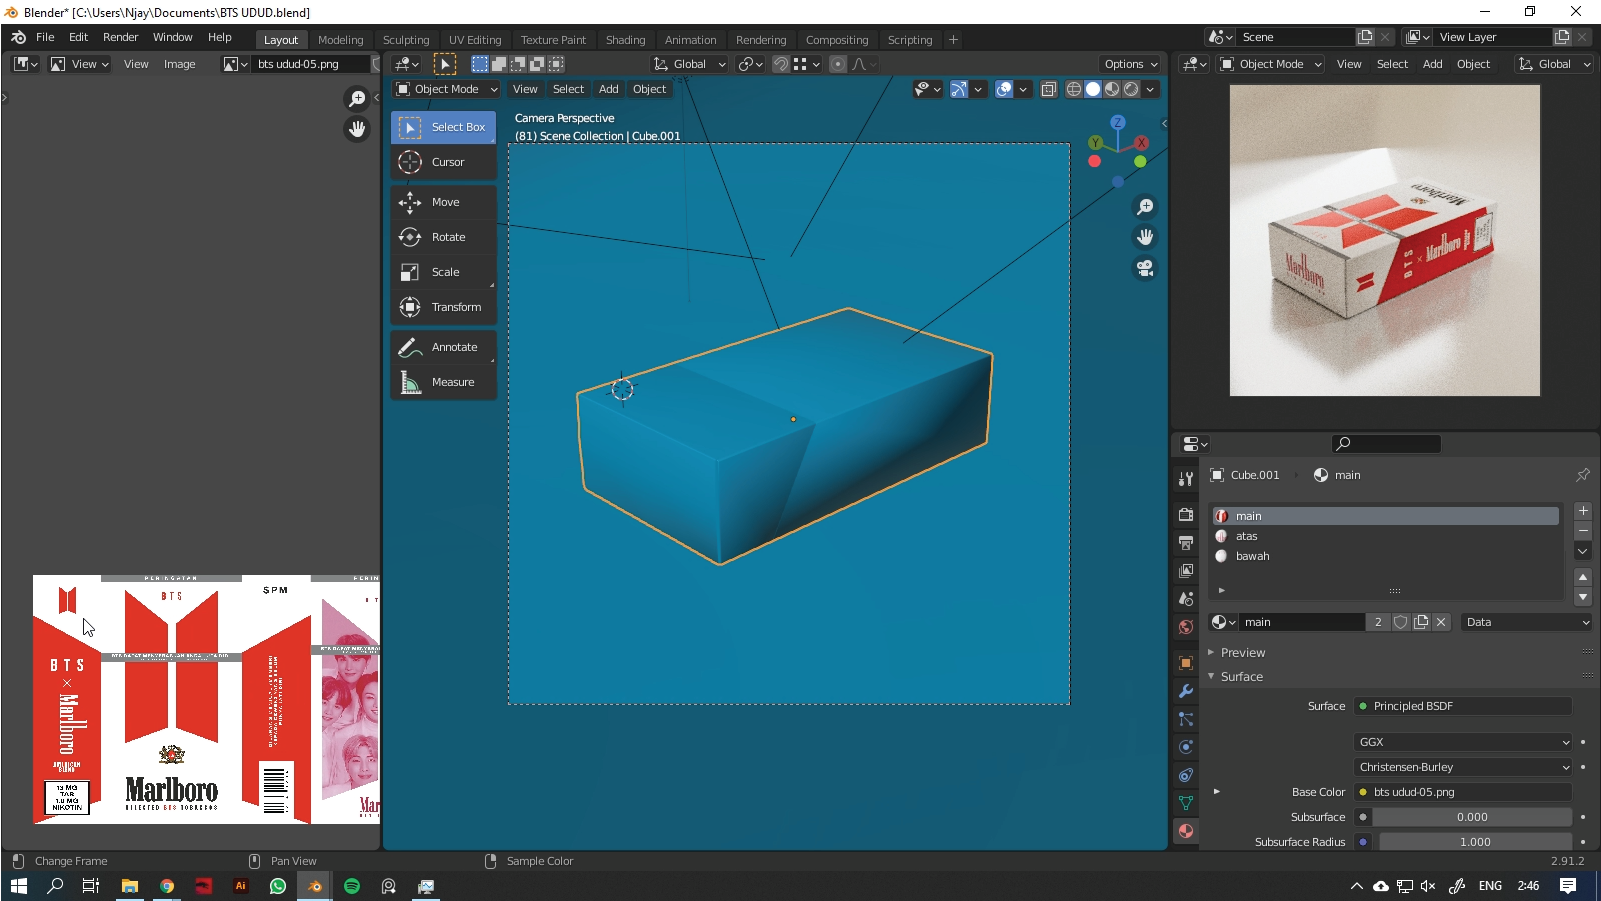Viewport: 1601px width, 901px height.
Task: Switch to material preview shading
Action: coord(1112,89)
